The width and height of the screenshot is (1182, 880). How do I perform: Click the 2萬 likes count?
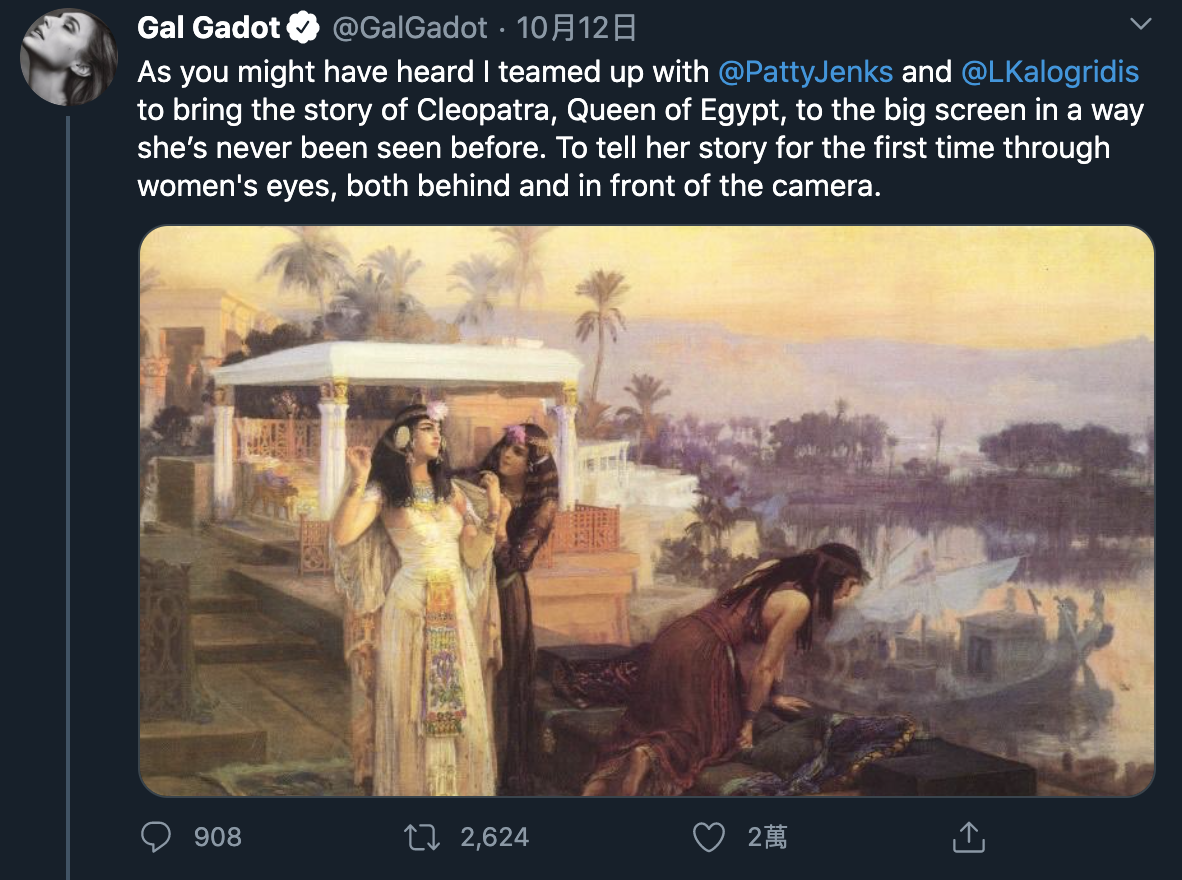[x=767, y=836]
